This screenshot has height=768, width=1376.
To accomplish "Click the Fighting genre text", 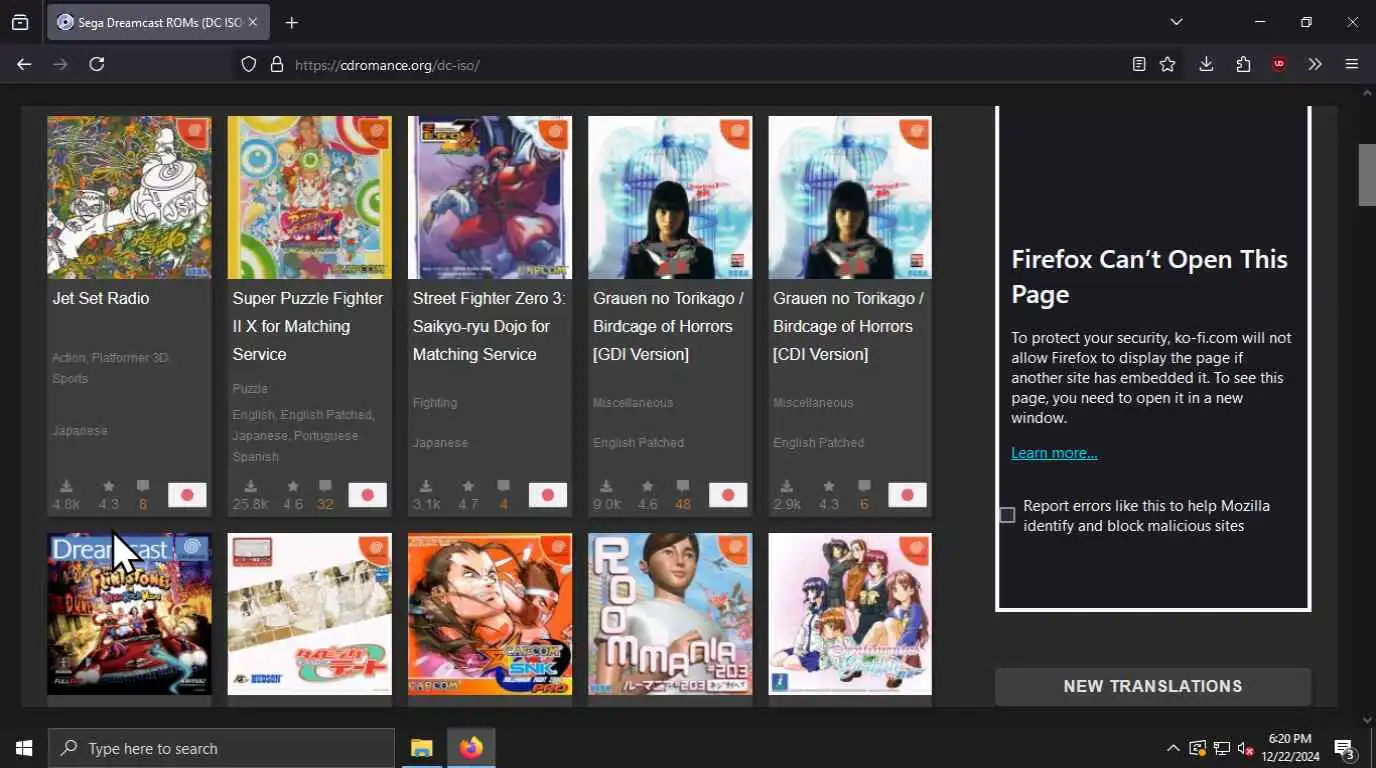I will [x=435, y=403].
